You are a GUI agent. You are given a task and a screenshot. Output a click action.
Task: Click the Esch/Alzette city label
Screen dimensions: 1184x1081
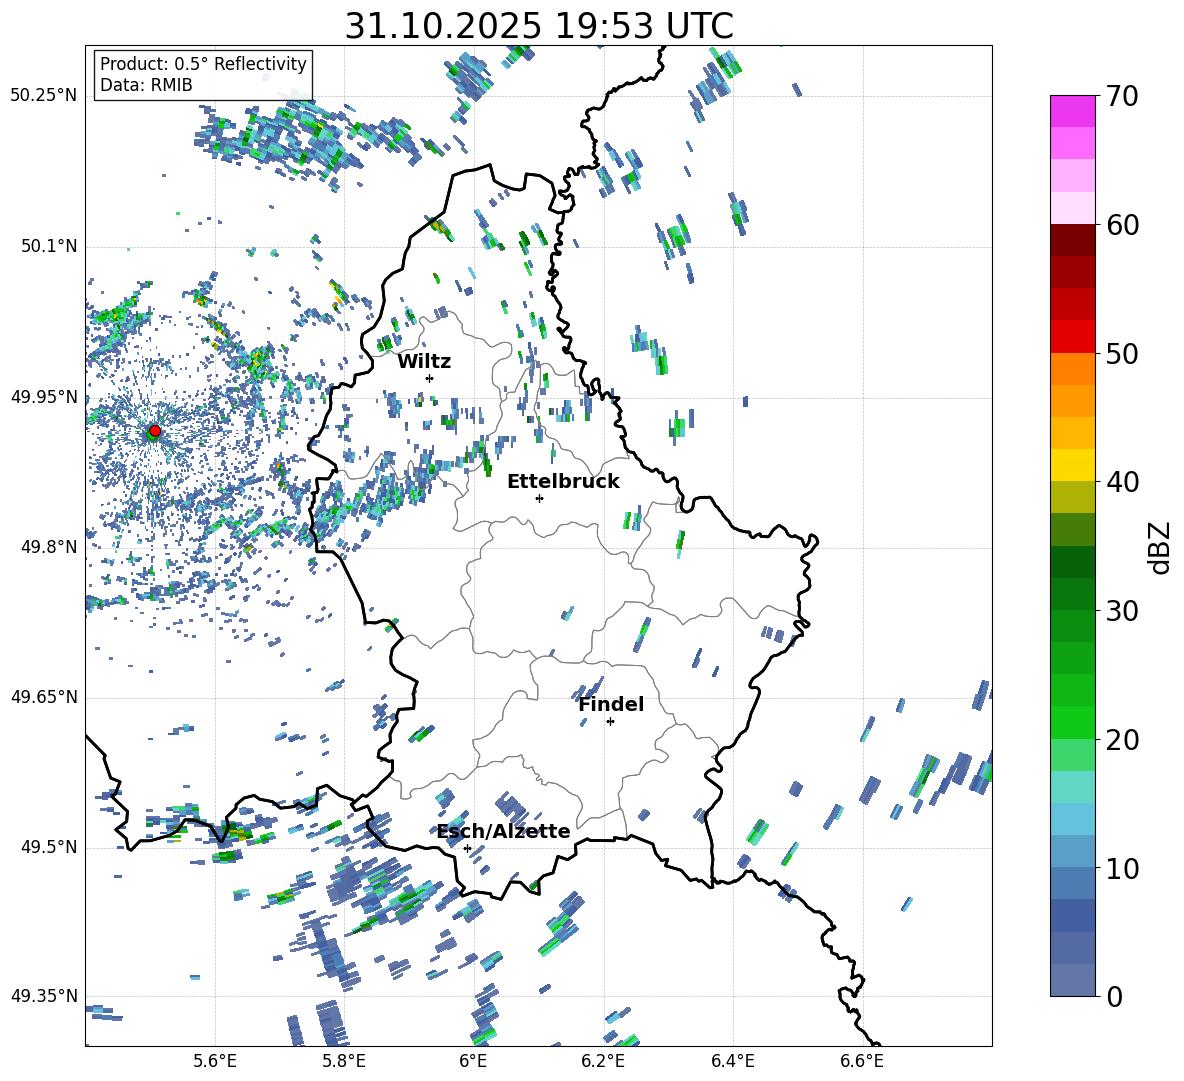tap(504, 832)
